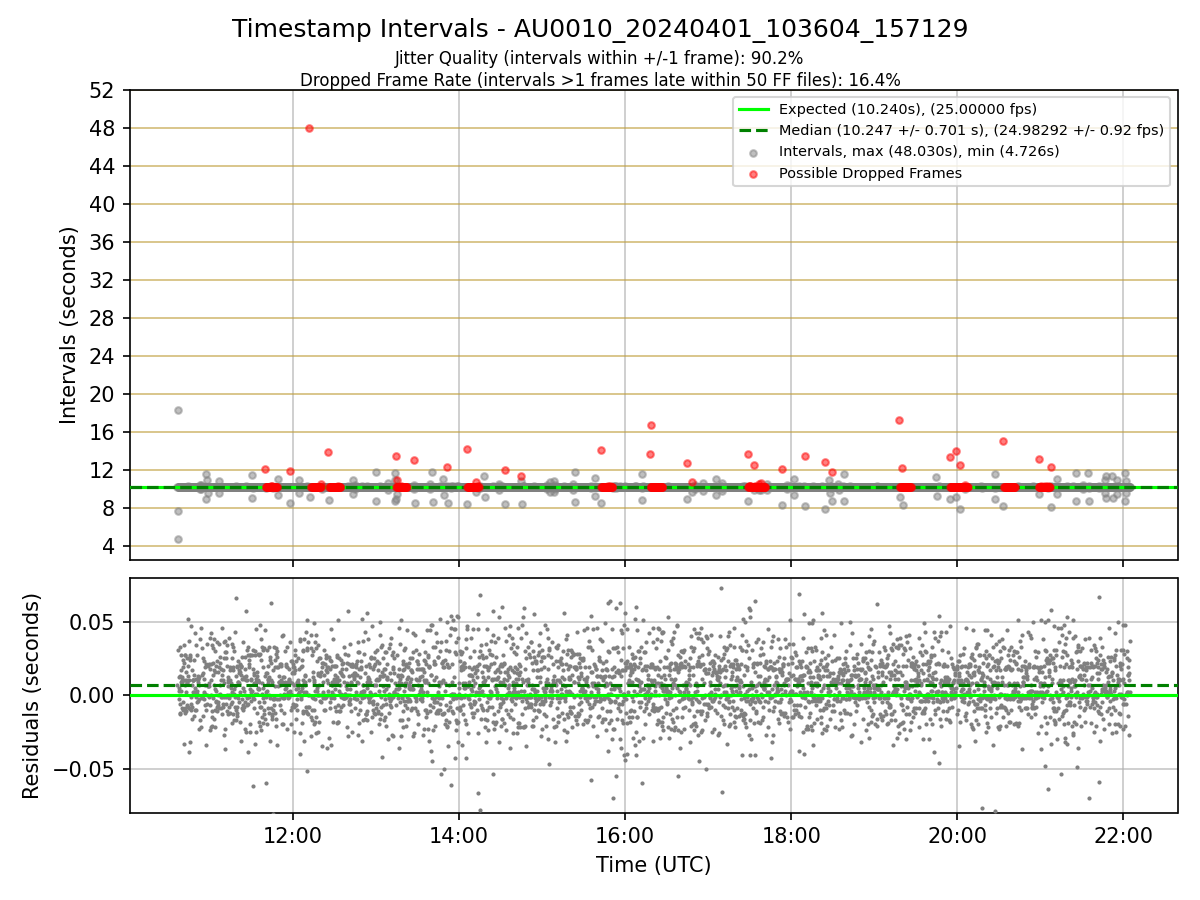Click the red dot marker in legend
The height and width of the screenshot is (900, 1200).
754,173
